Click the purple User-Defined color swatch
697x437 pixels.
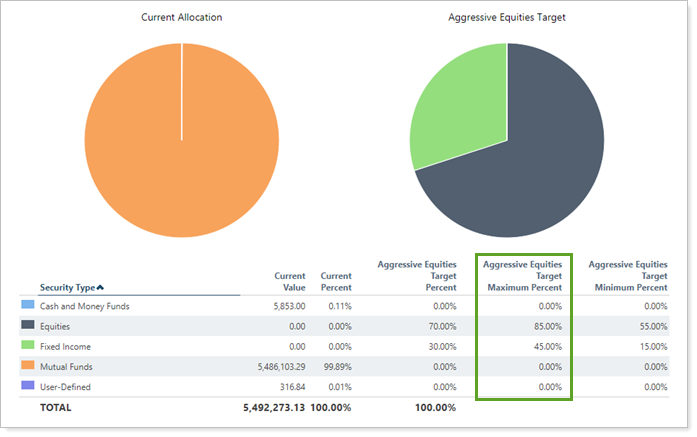tap(27, 386)
